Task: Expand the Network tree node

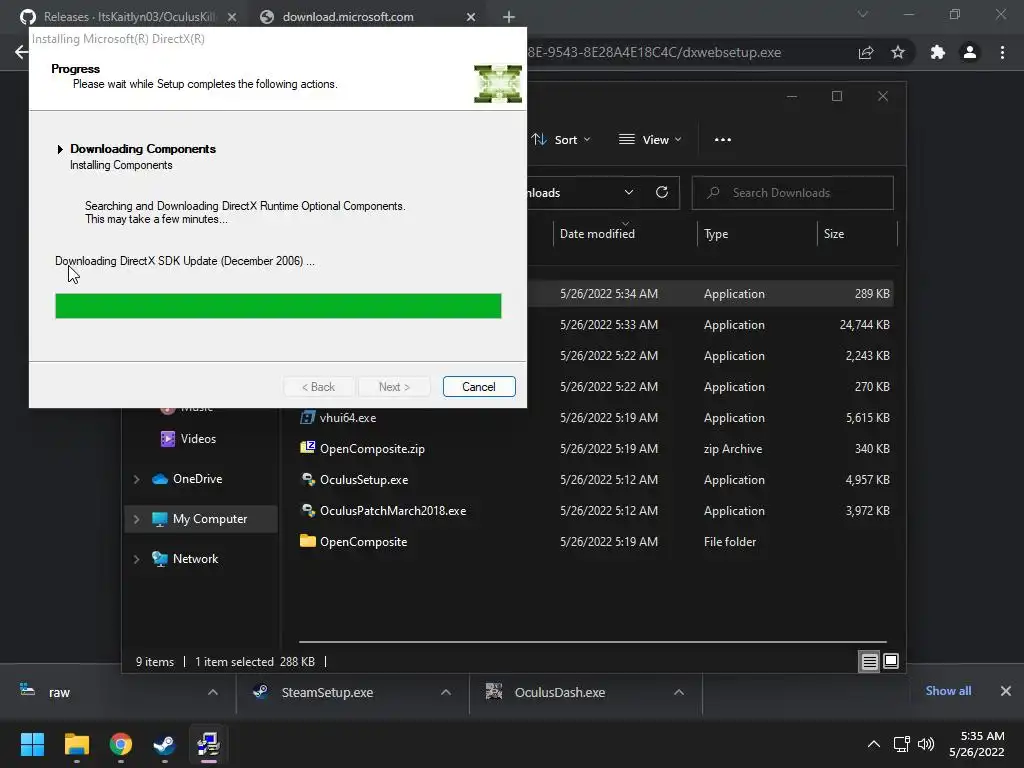Action: point(136,559)
